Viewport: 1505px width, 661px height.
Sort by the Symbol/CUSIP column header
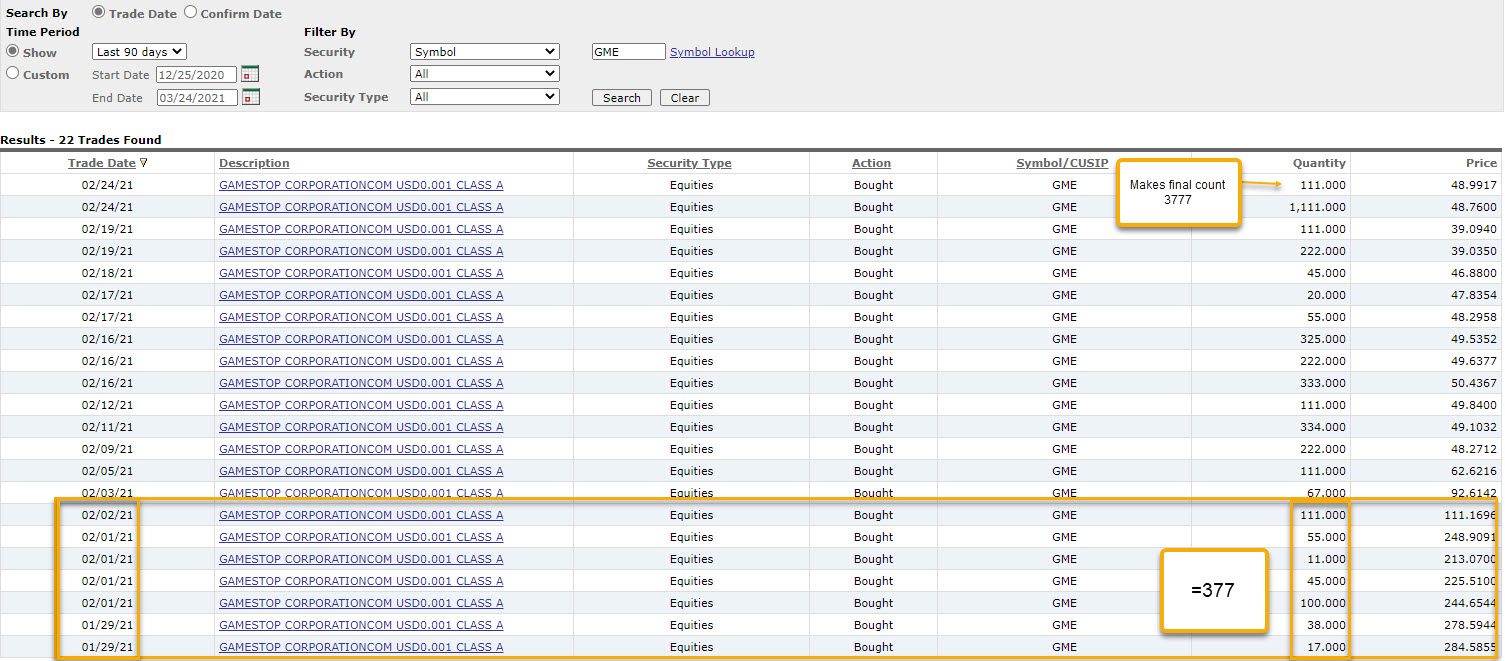tap(1062, 163)
